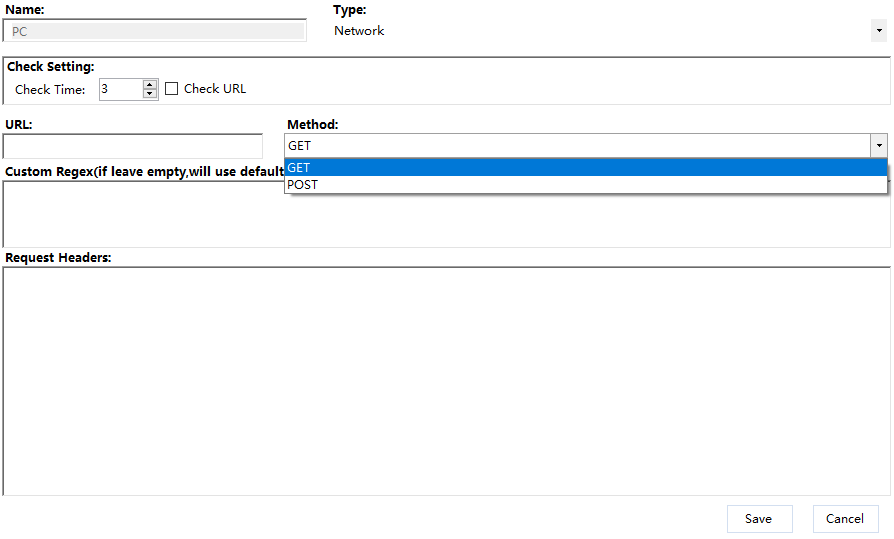This screenshot has width=894, height=539.
Task: Click inside the URL input box
Action: pyautogui.click(x=133, y=146)
